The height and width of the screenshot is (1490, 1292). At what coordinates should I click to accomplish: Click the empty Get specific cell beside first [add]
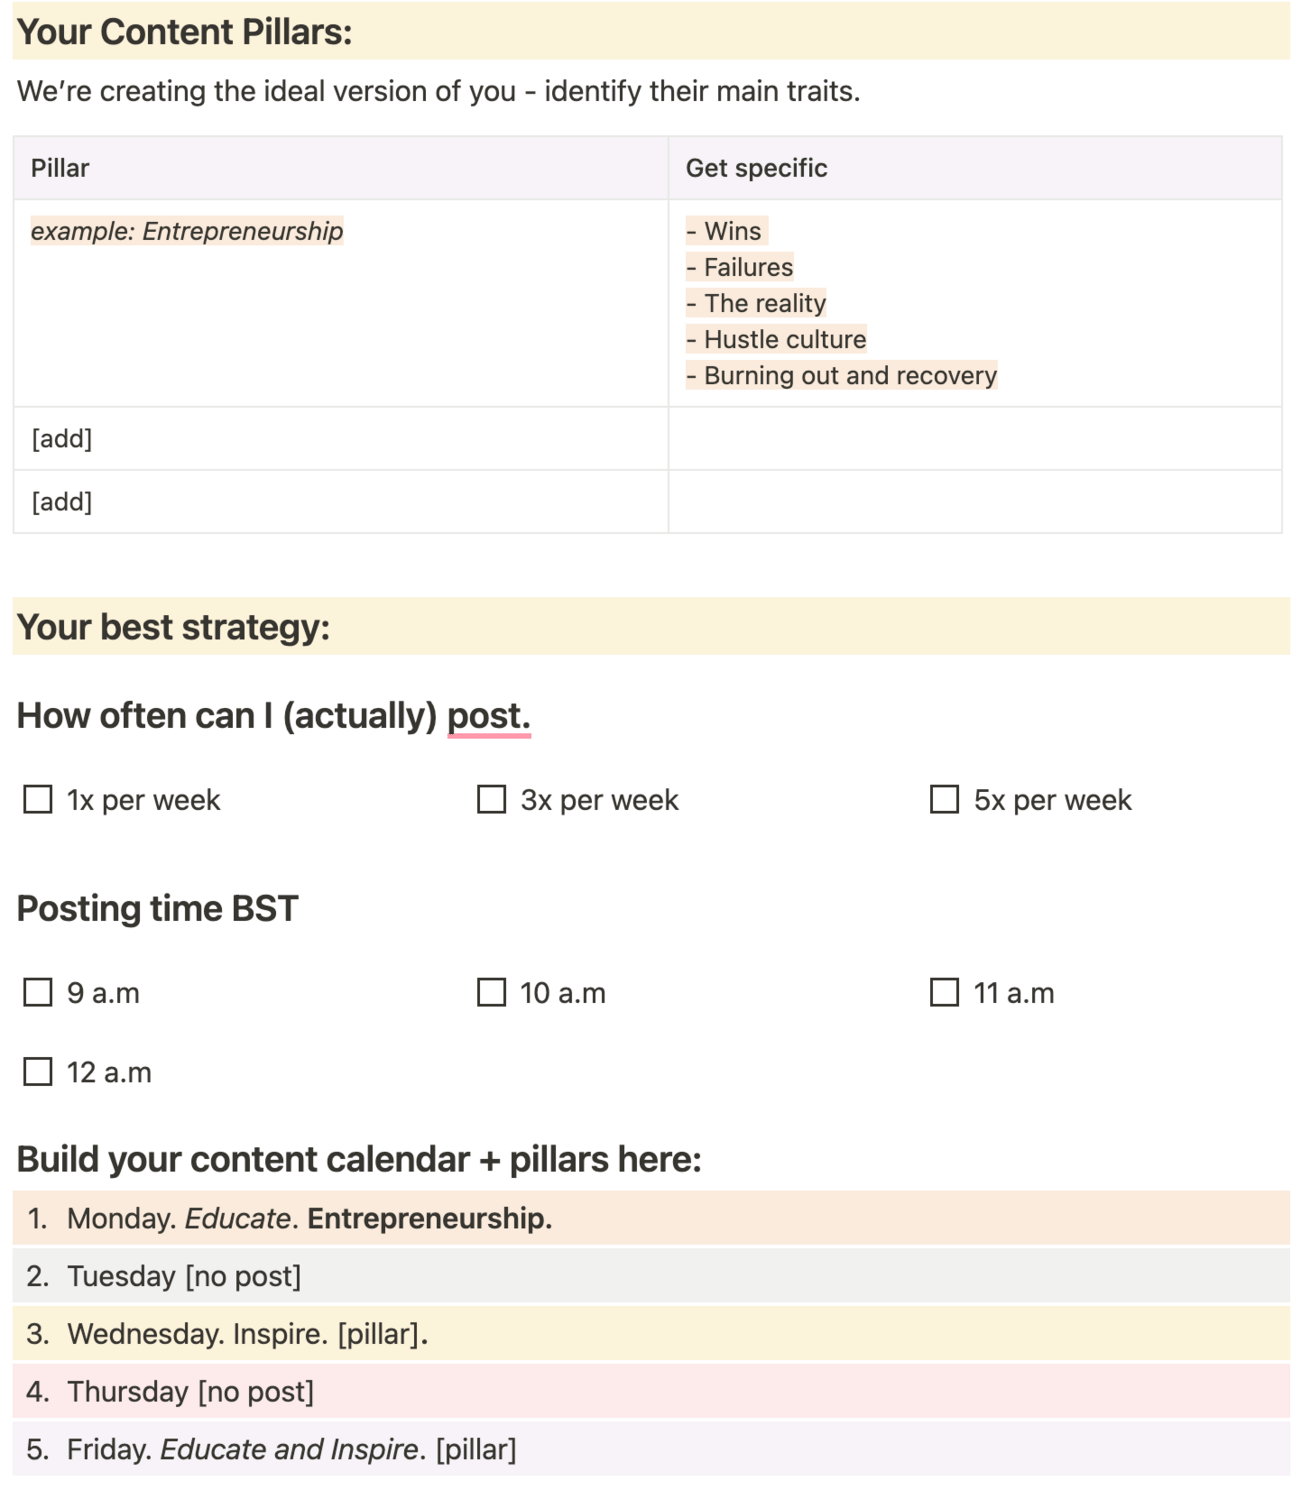(974, 439)
